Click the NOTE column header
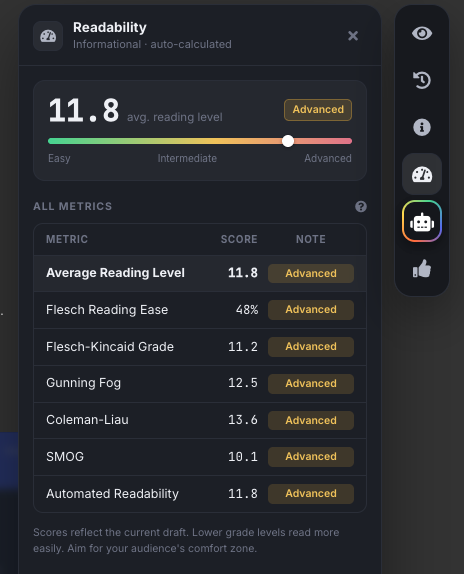Viewport: 464px width, 574px height. (311, 239)
